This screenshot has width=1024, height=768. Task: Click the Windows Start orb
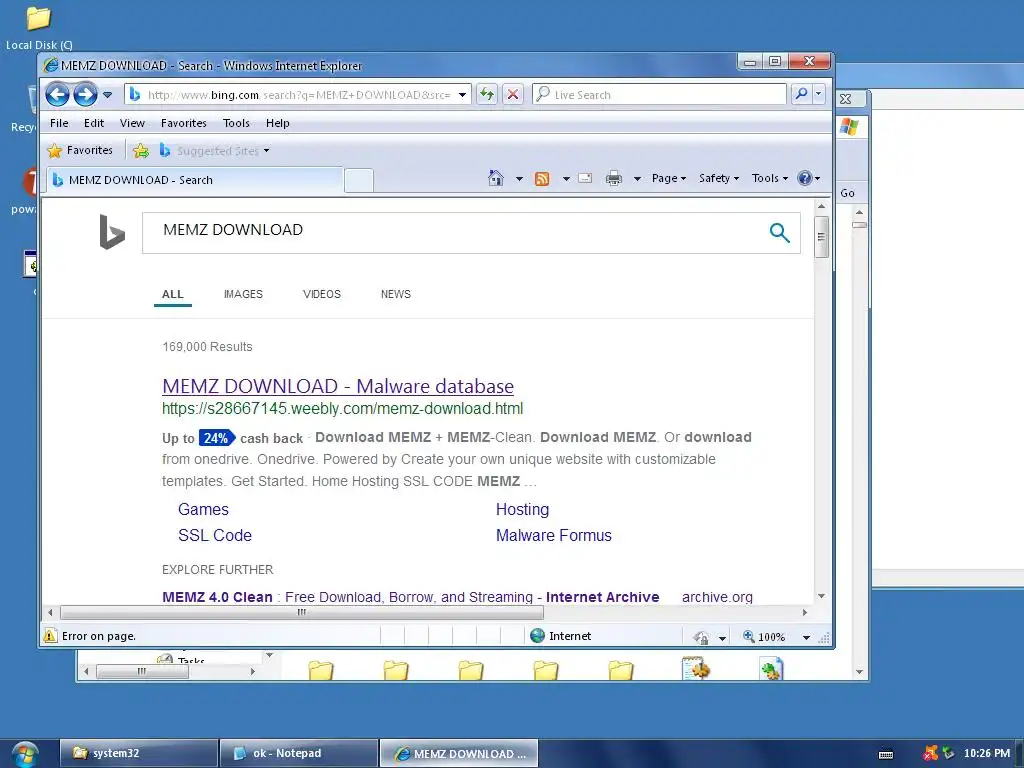point(25,754)
